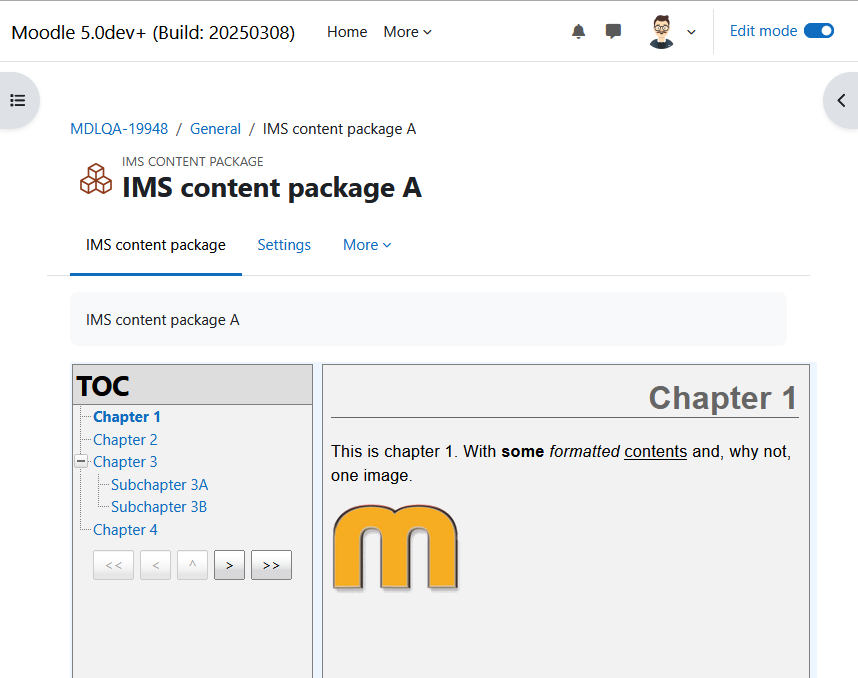858x678 pixels.
Task: Open the More menu in top navigation
Action: 408,32
